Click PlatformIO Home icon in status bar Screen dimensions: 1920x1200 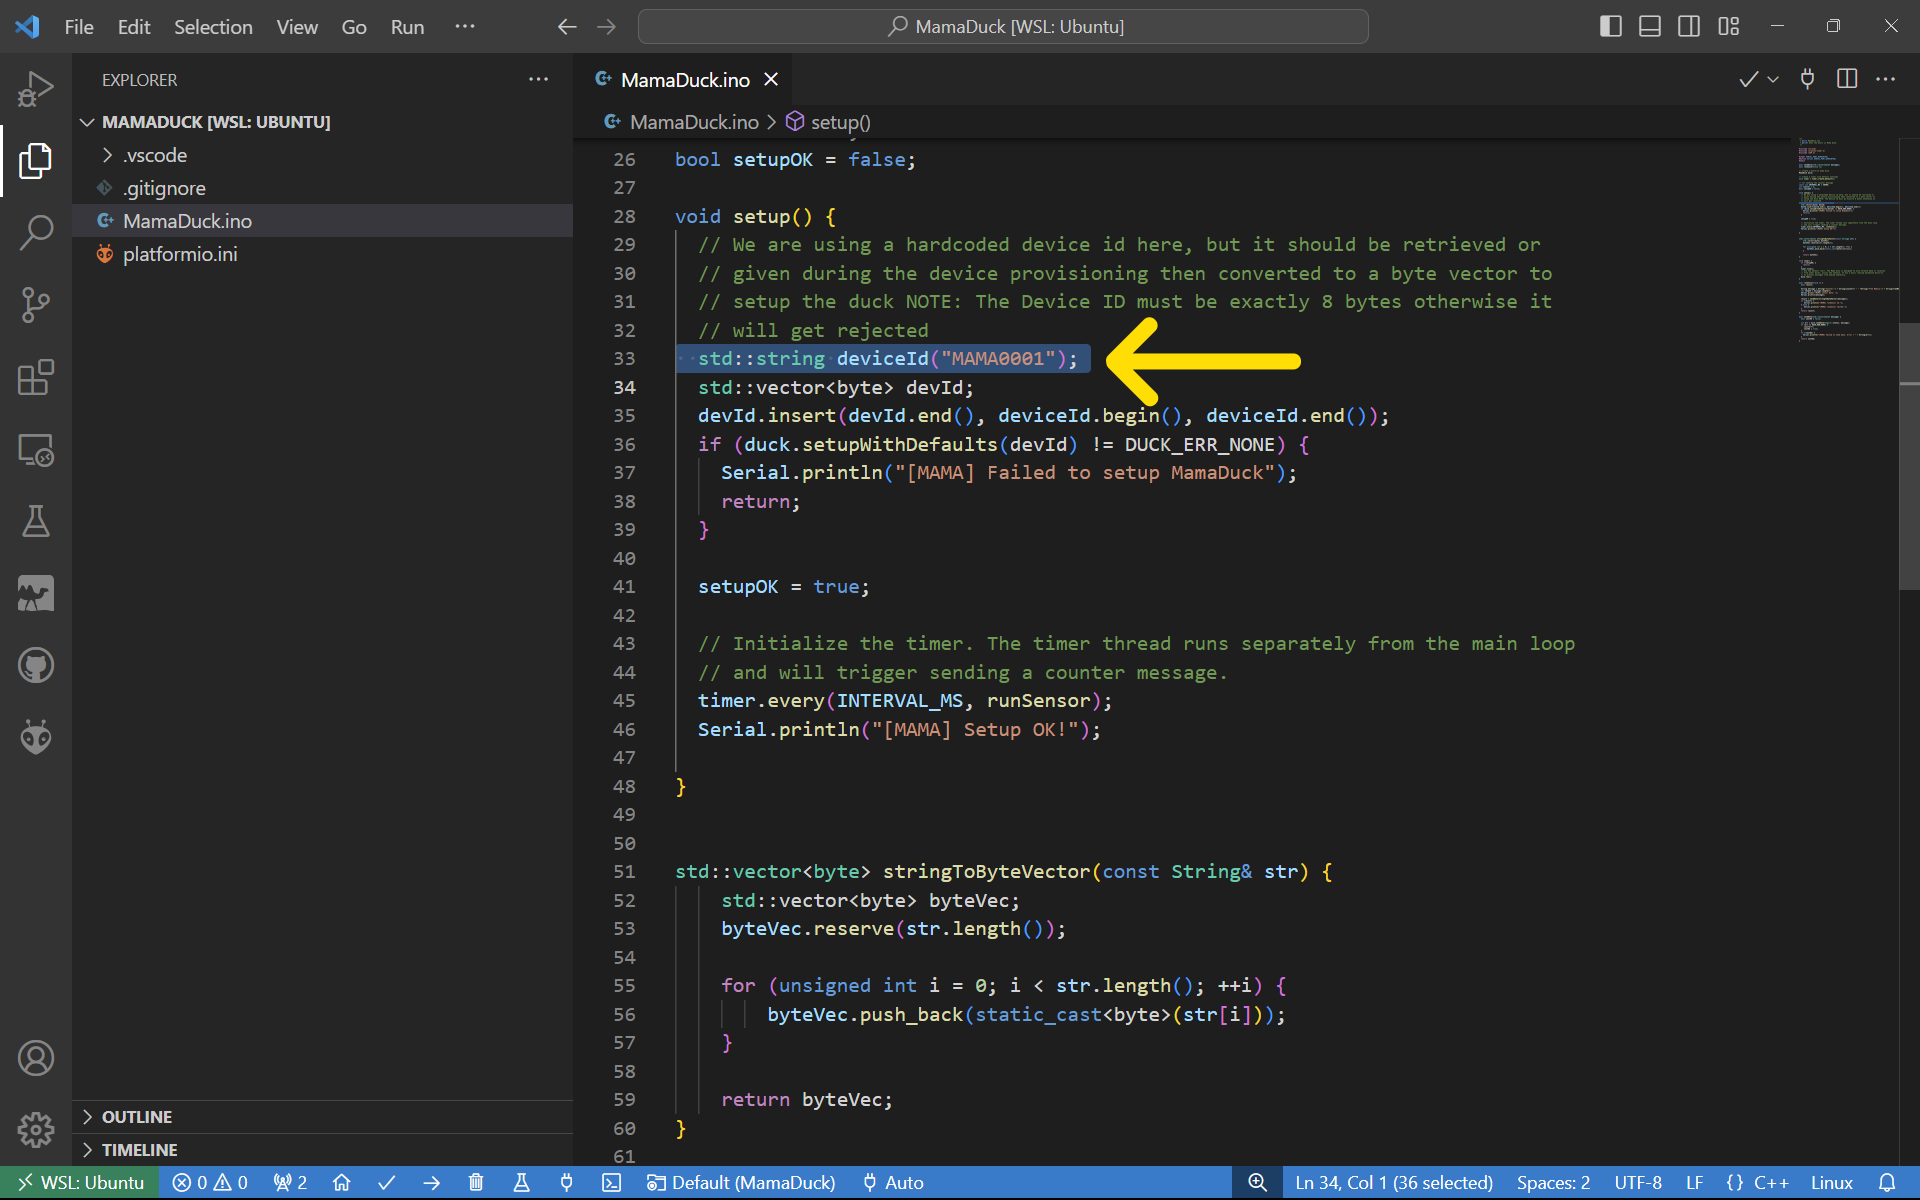342,1183
